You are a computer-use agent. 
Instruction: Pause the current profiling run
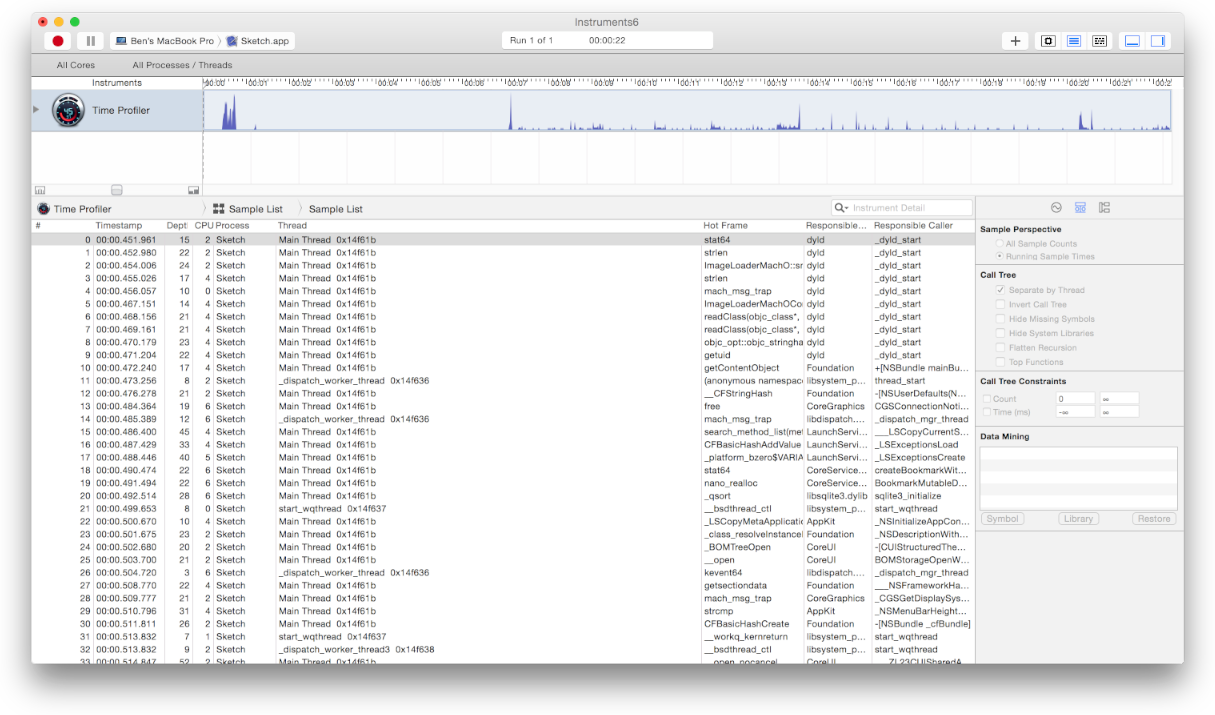coord(91,41)
